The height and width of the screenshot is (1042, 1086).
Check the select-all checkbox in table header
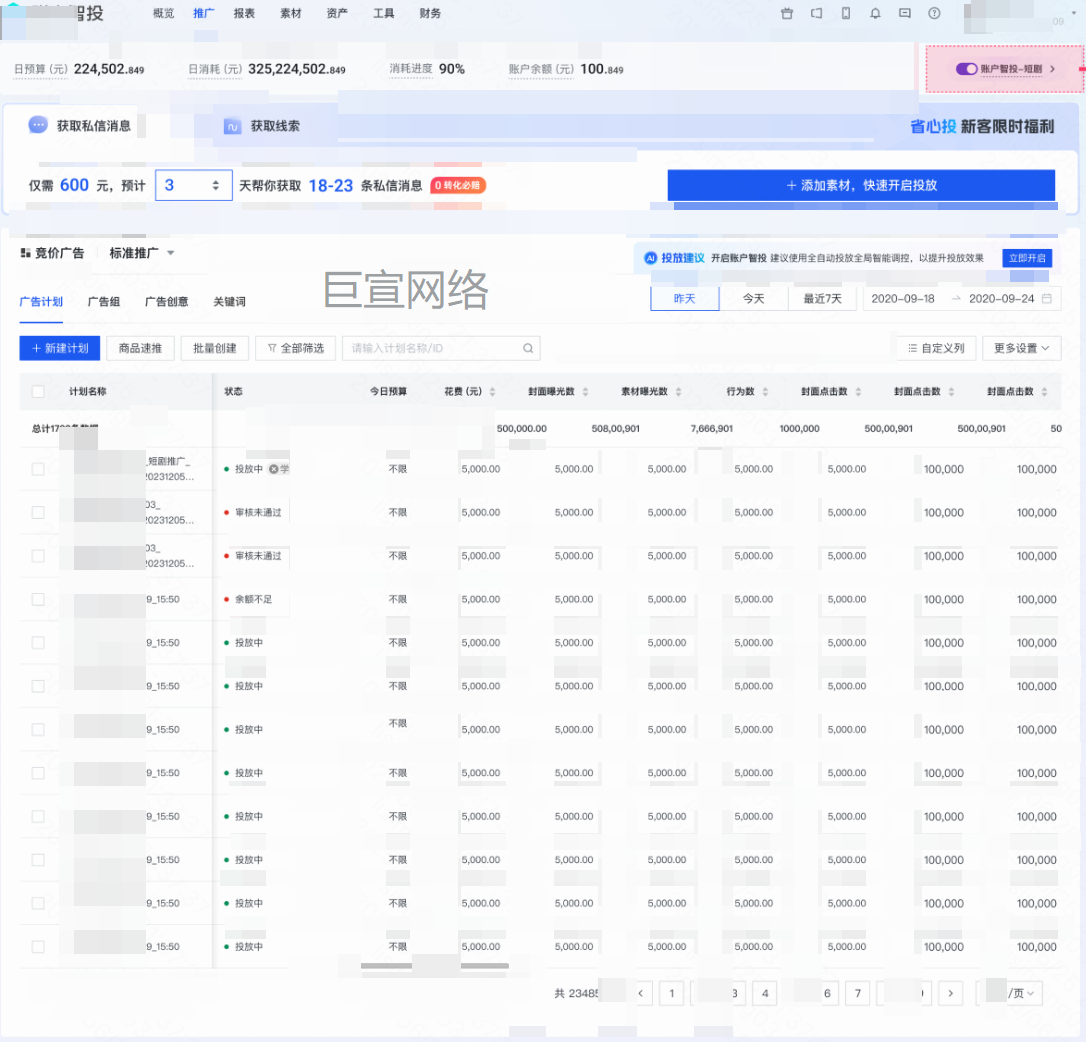tap(38, 392)
